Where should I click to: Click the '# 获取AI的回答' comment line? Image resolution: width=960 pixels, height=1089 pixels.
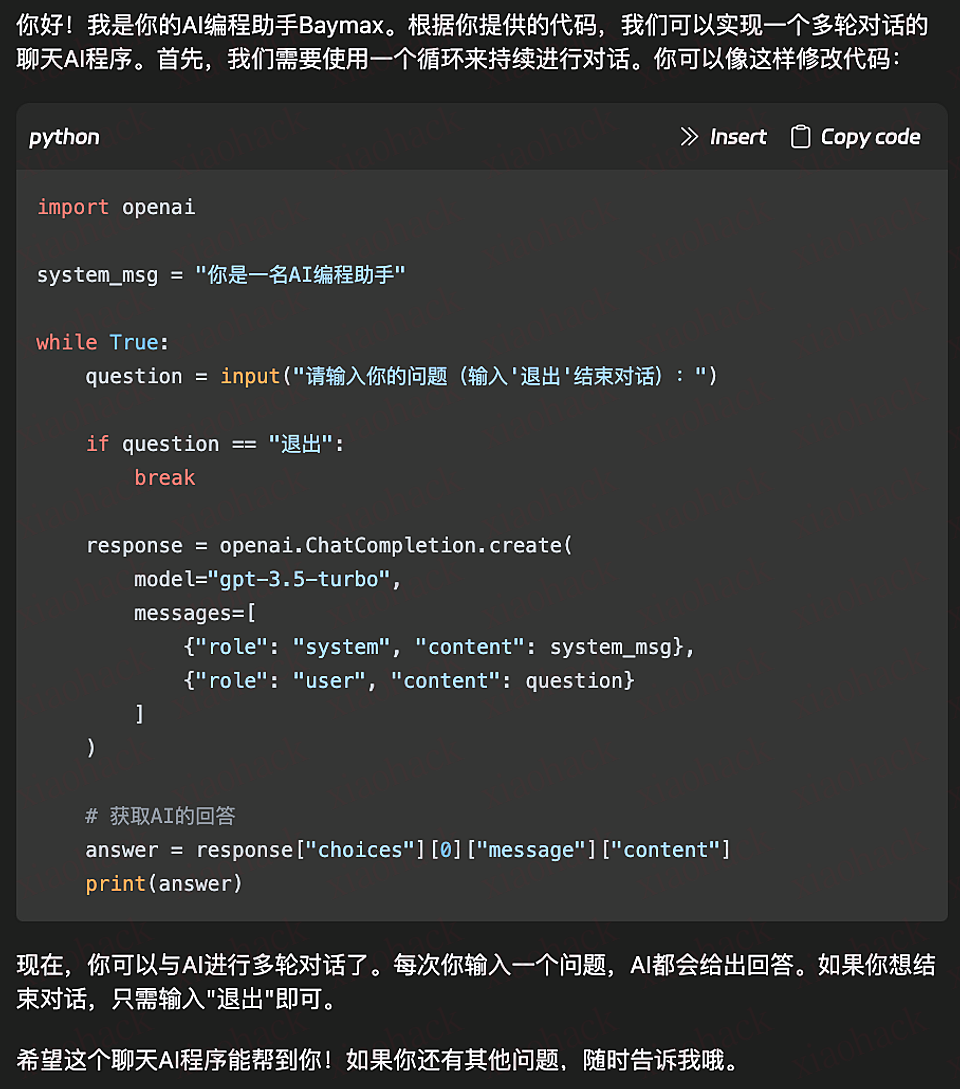click(160, 815)
